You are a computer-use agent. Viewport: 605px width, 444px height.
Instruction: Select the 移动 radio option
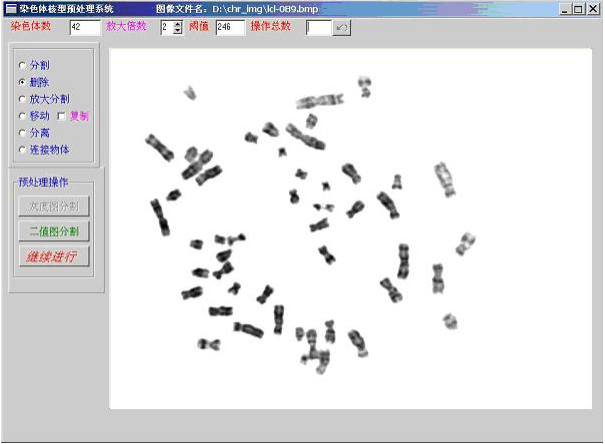22,116
